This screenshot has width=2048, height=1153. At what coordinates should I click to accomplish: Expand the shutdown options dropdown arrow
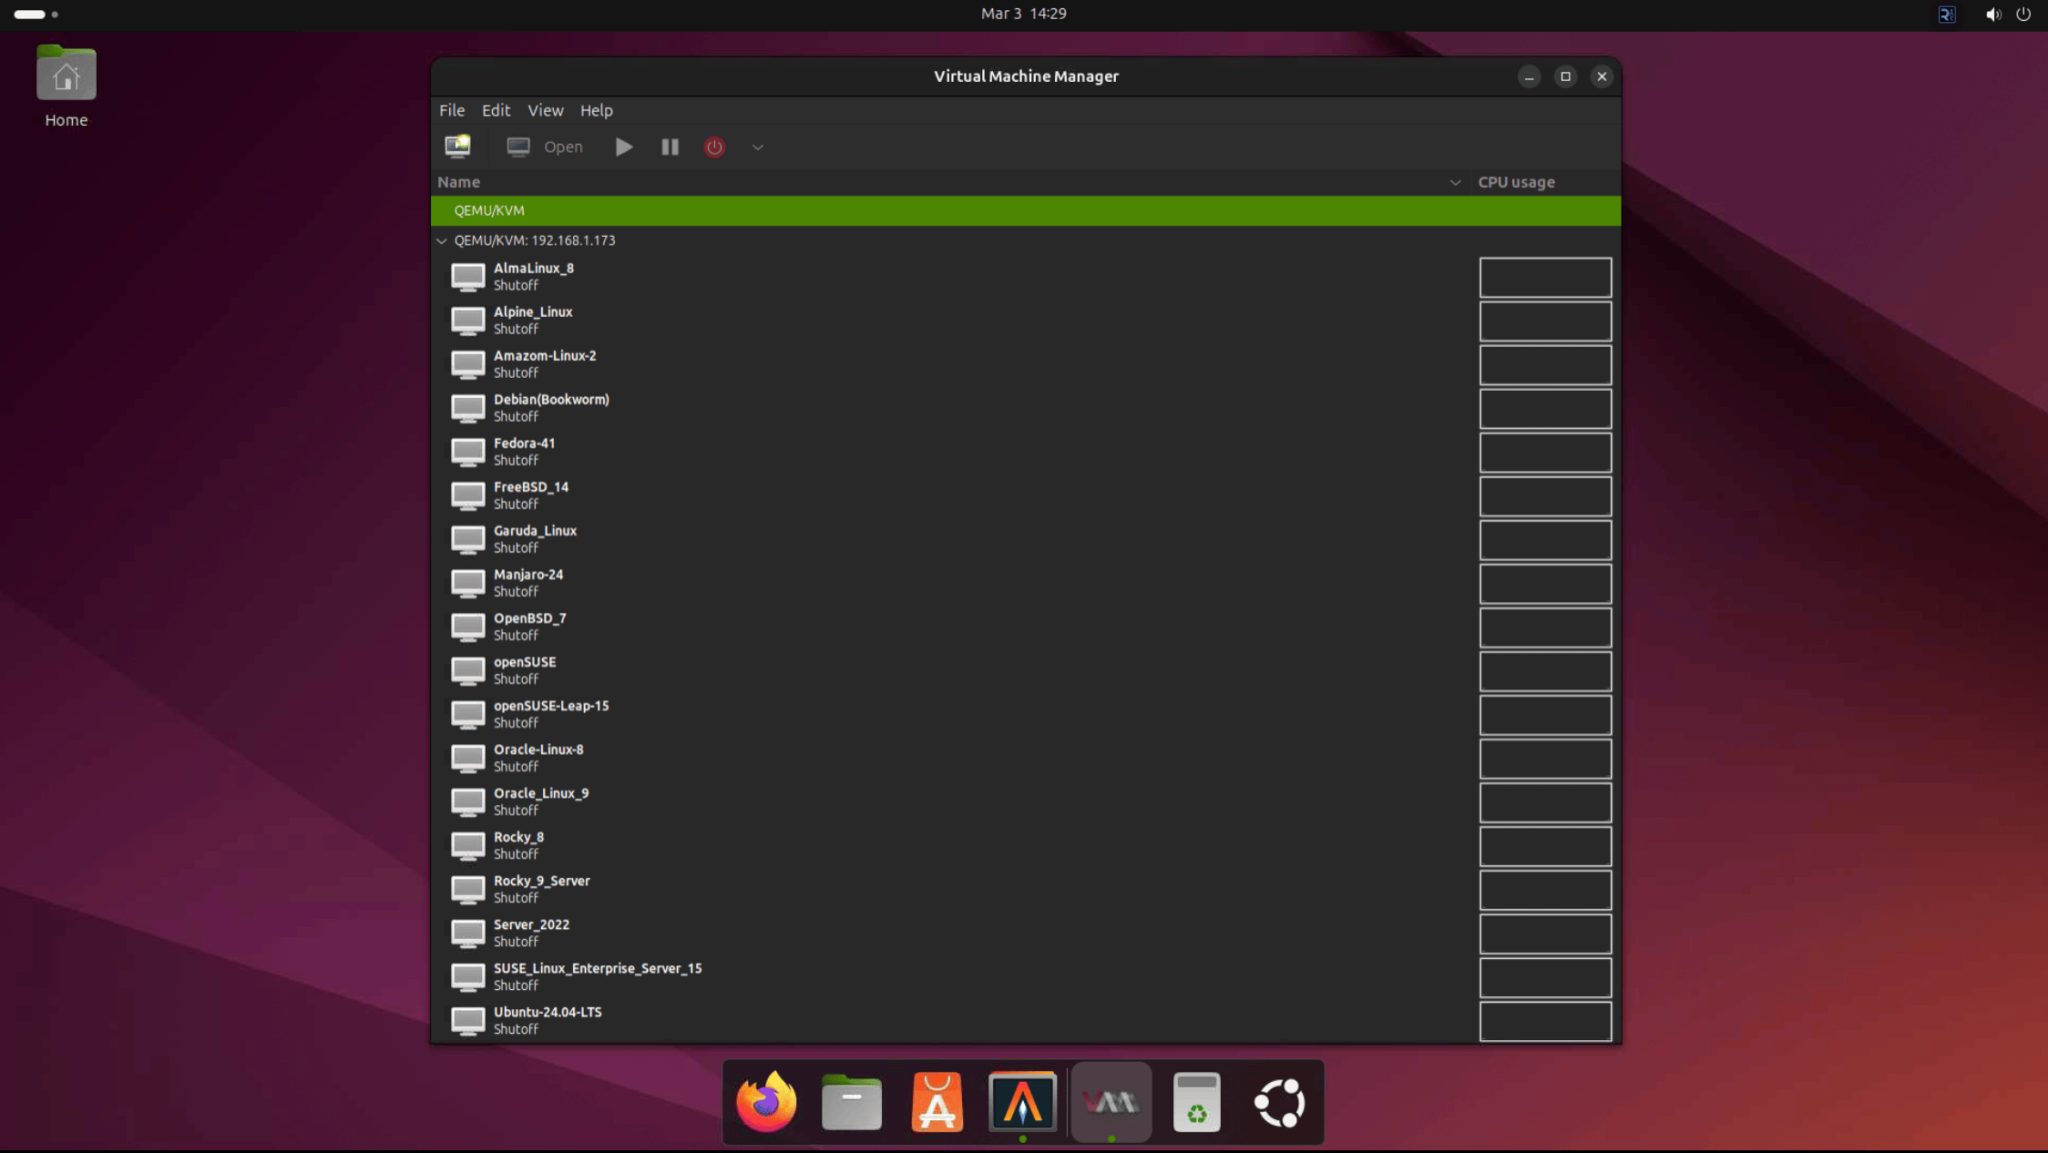click(756, 146)
